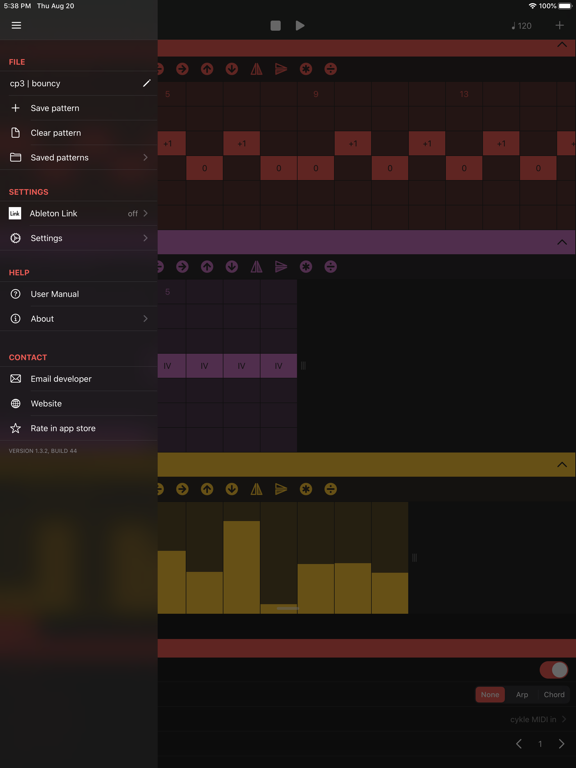Image resolution: width=576 pixels, height=768 pixels.
Task: Toggle the +1 cell under step 5
Action: (x=171, y=144)
